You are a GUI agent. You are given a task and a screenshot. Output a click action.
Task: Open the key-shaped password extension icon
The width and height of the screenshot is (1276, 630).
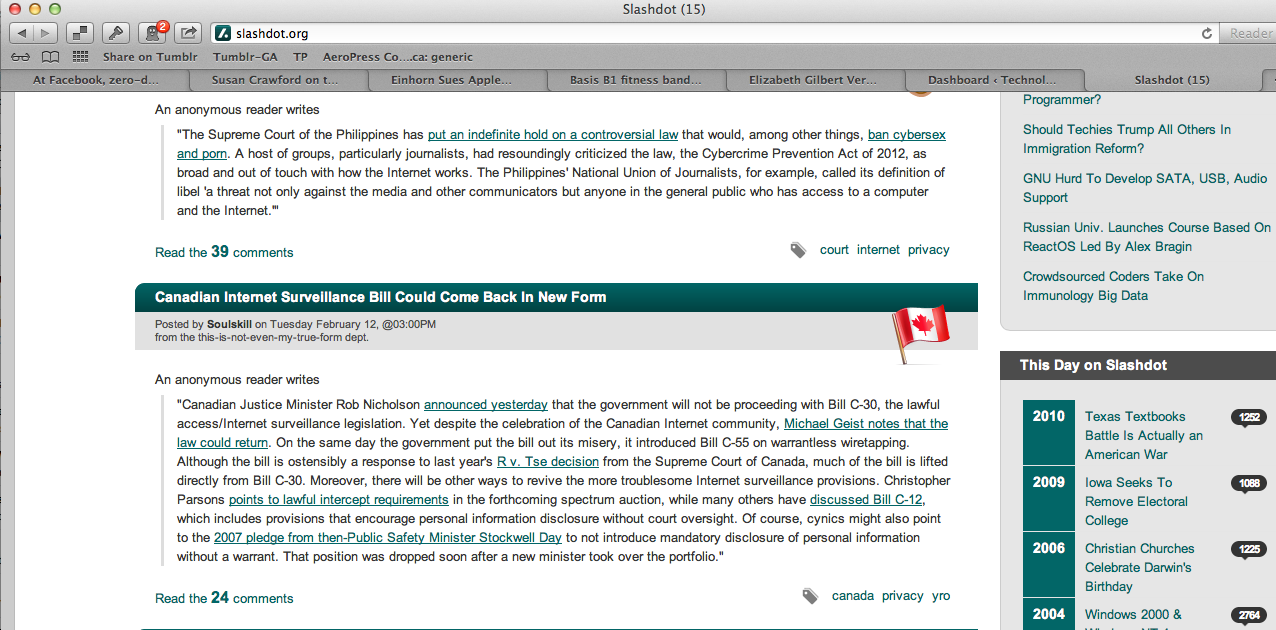coord(116,33)
